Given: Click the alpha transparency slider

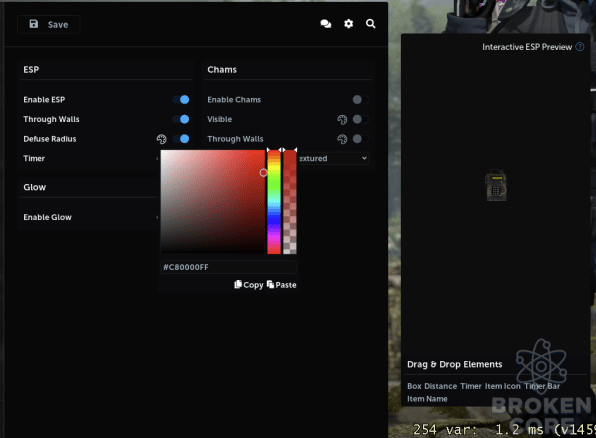Looking at the screenshot, I should pos(290,202).
